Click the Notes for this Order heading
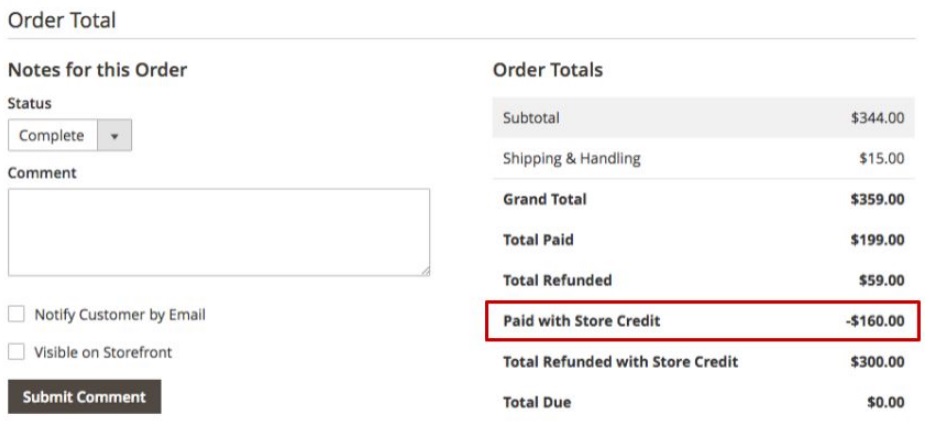The height and width of the screenshot is (433, 931). [x=97, y=70]
